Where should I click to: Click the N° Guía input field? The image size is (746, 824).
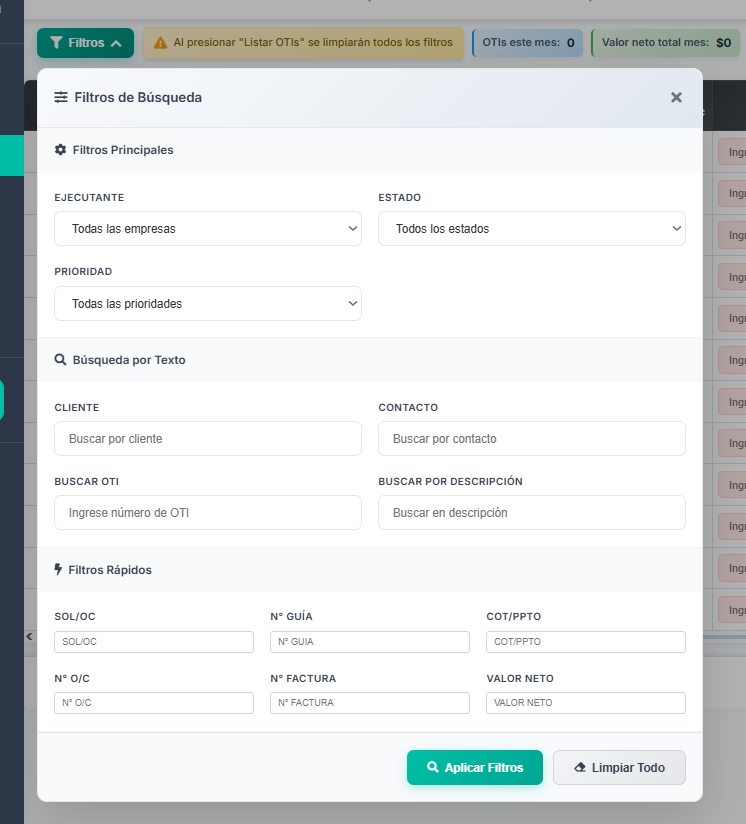click(x=369, y=642)
